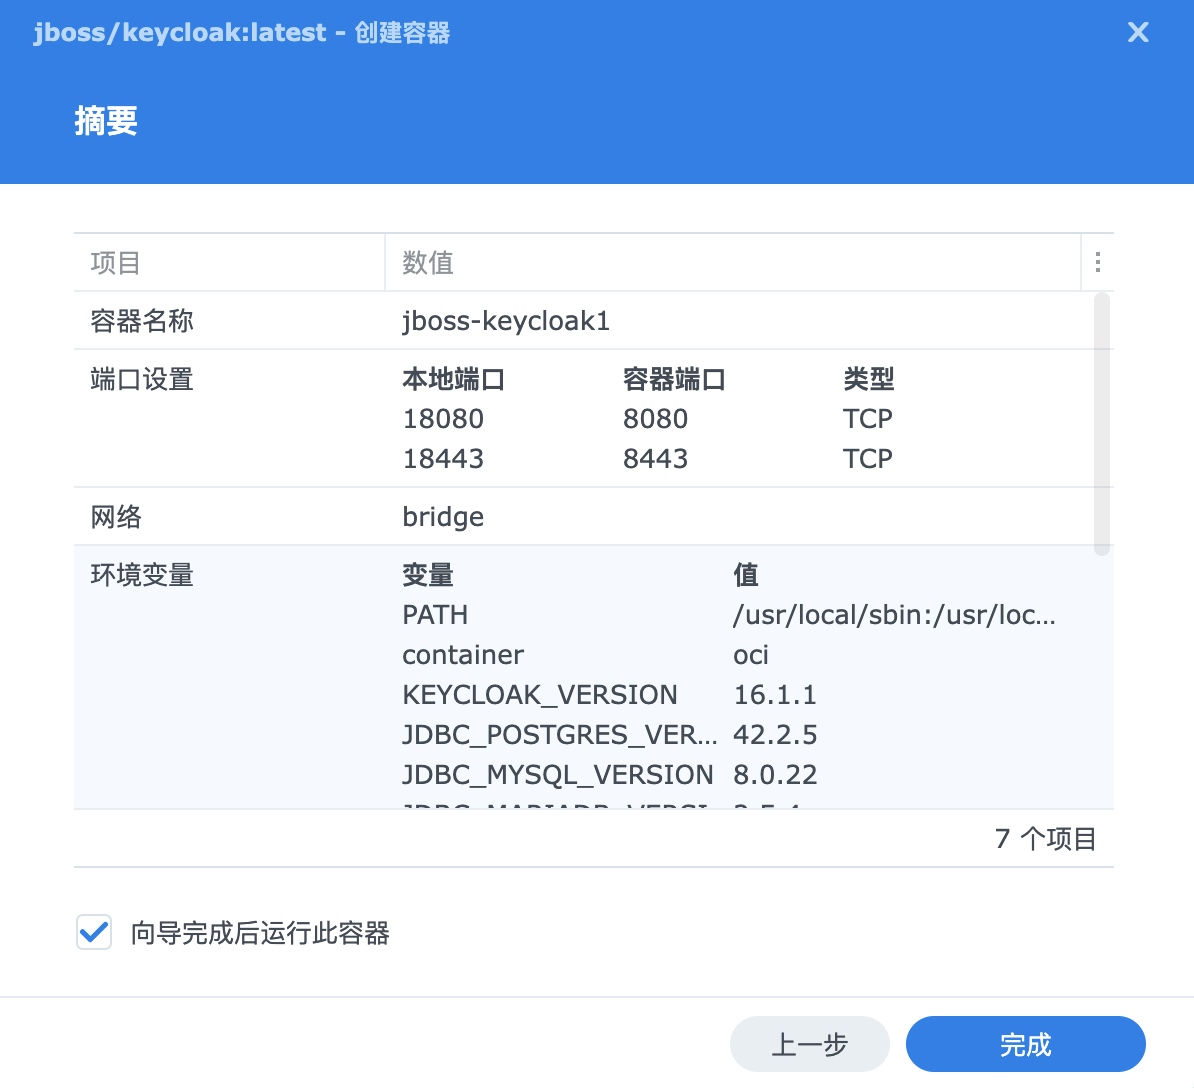
Task: Click container name jboss-keycloak1 value
Action: 506,321
